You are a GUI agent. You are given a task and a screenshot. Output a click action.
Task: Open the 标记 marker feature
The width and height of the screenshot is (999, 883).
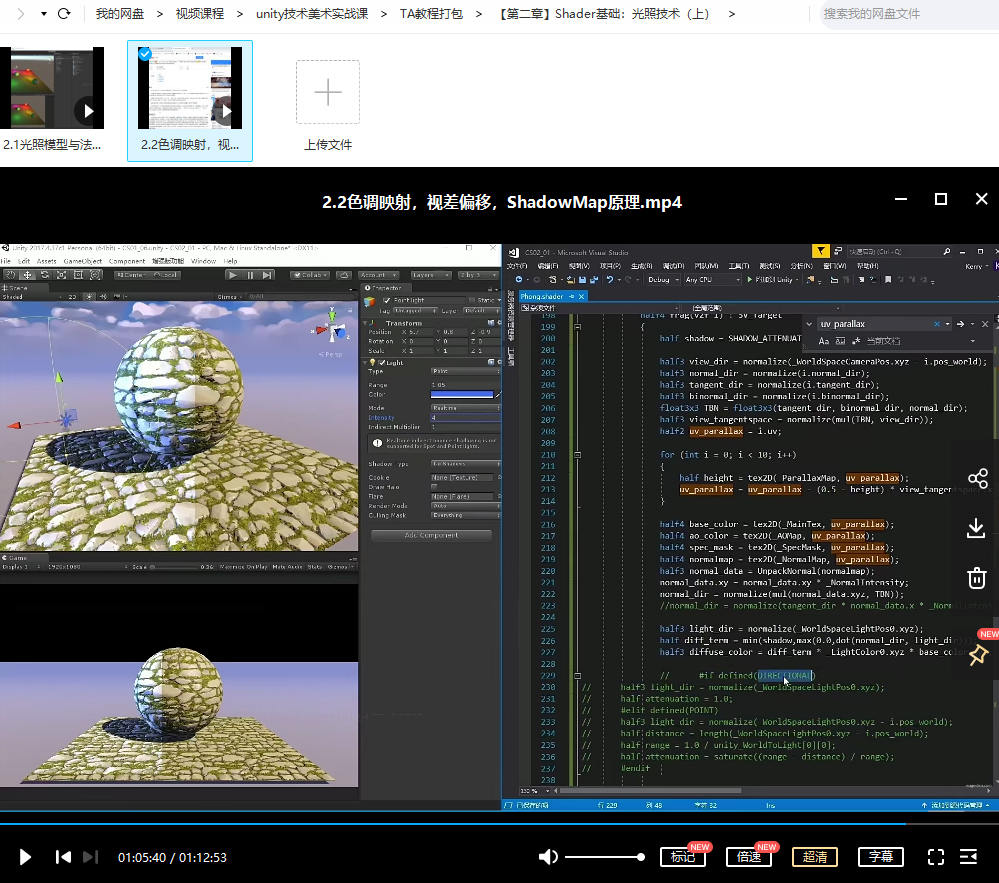682,857
